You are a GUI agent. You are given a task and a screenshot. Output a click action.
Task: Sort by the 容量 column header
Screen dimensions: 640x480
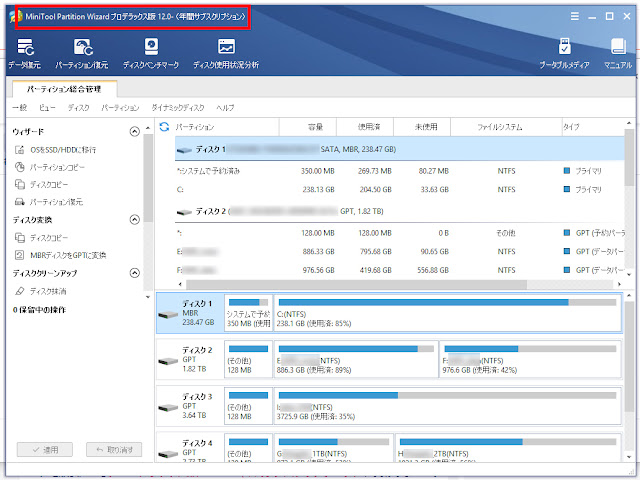(x=308, y=127)
